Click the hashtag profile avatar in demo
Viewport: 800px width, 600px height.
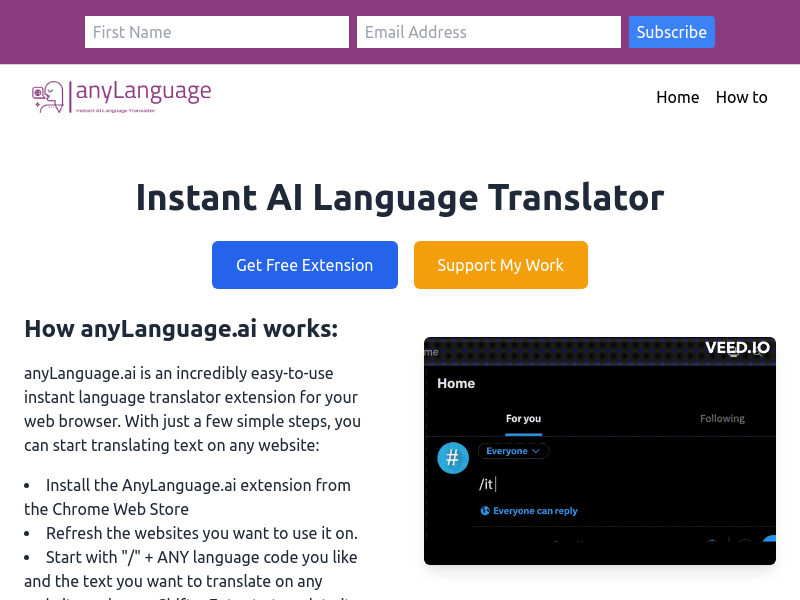pyautogui.click(x=453, y=458)
